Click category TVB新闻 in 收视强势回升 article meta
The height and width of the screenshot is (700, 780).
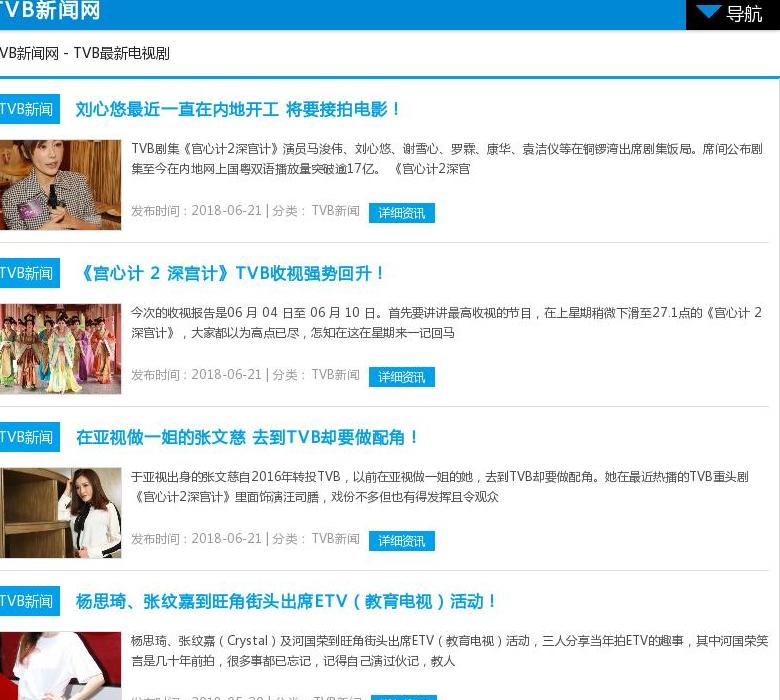point(335,375)
